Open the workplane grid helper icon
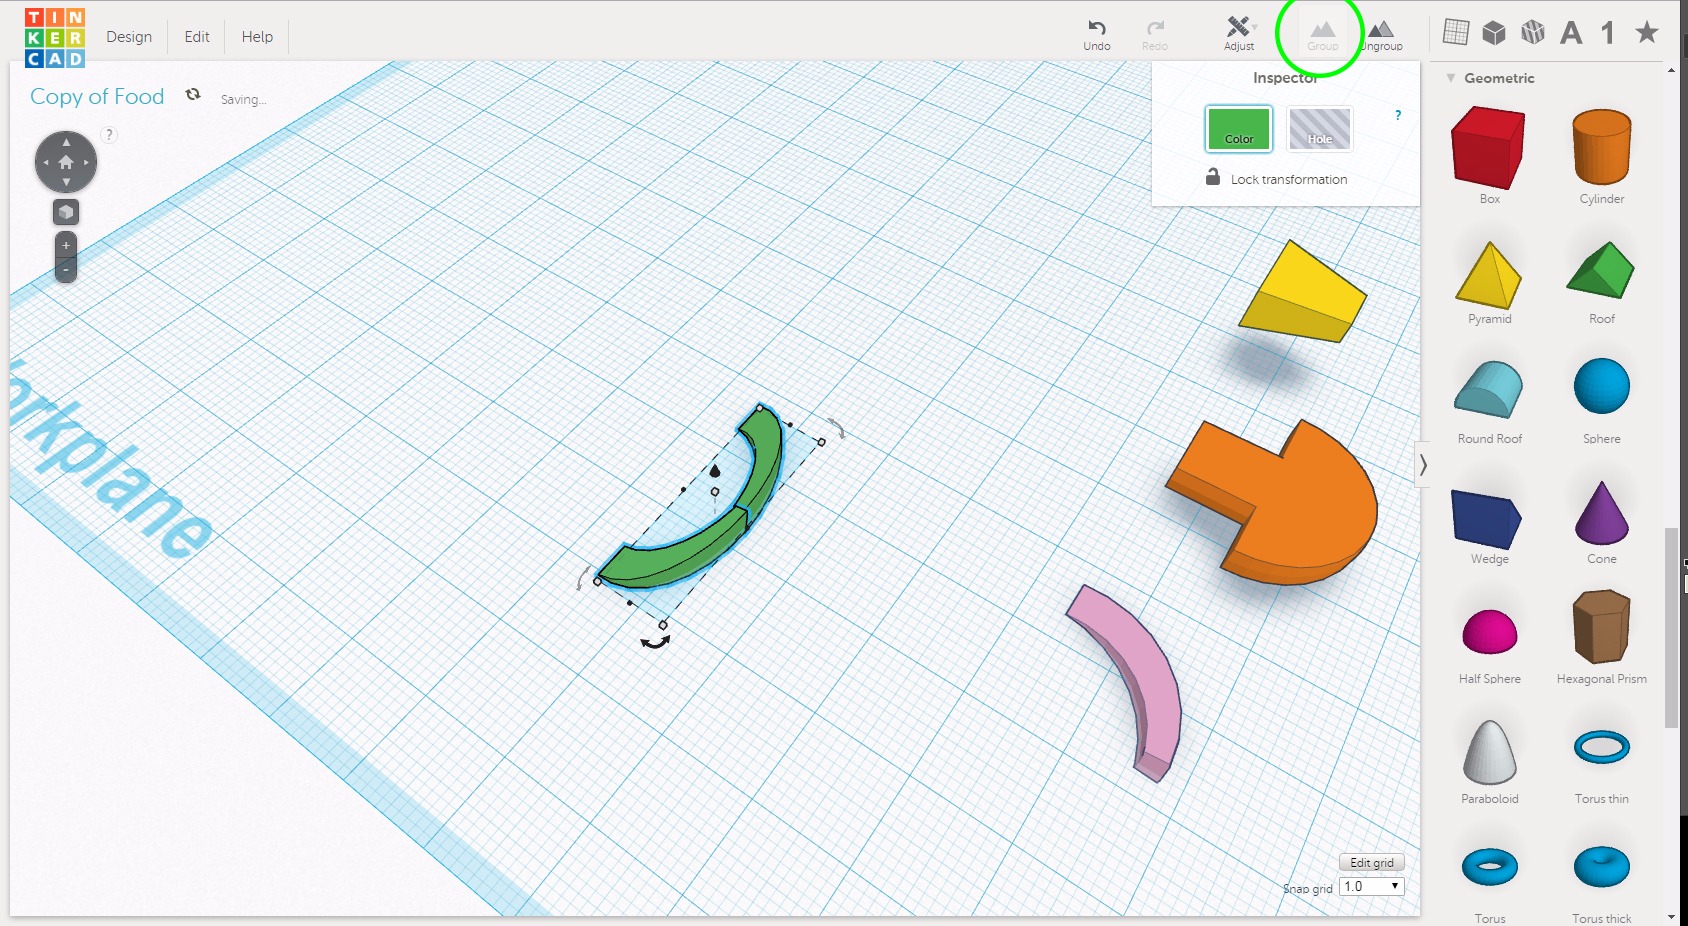This screenshot has height=926, width=1688. click(x=1456, y=32)
